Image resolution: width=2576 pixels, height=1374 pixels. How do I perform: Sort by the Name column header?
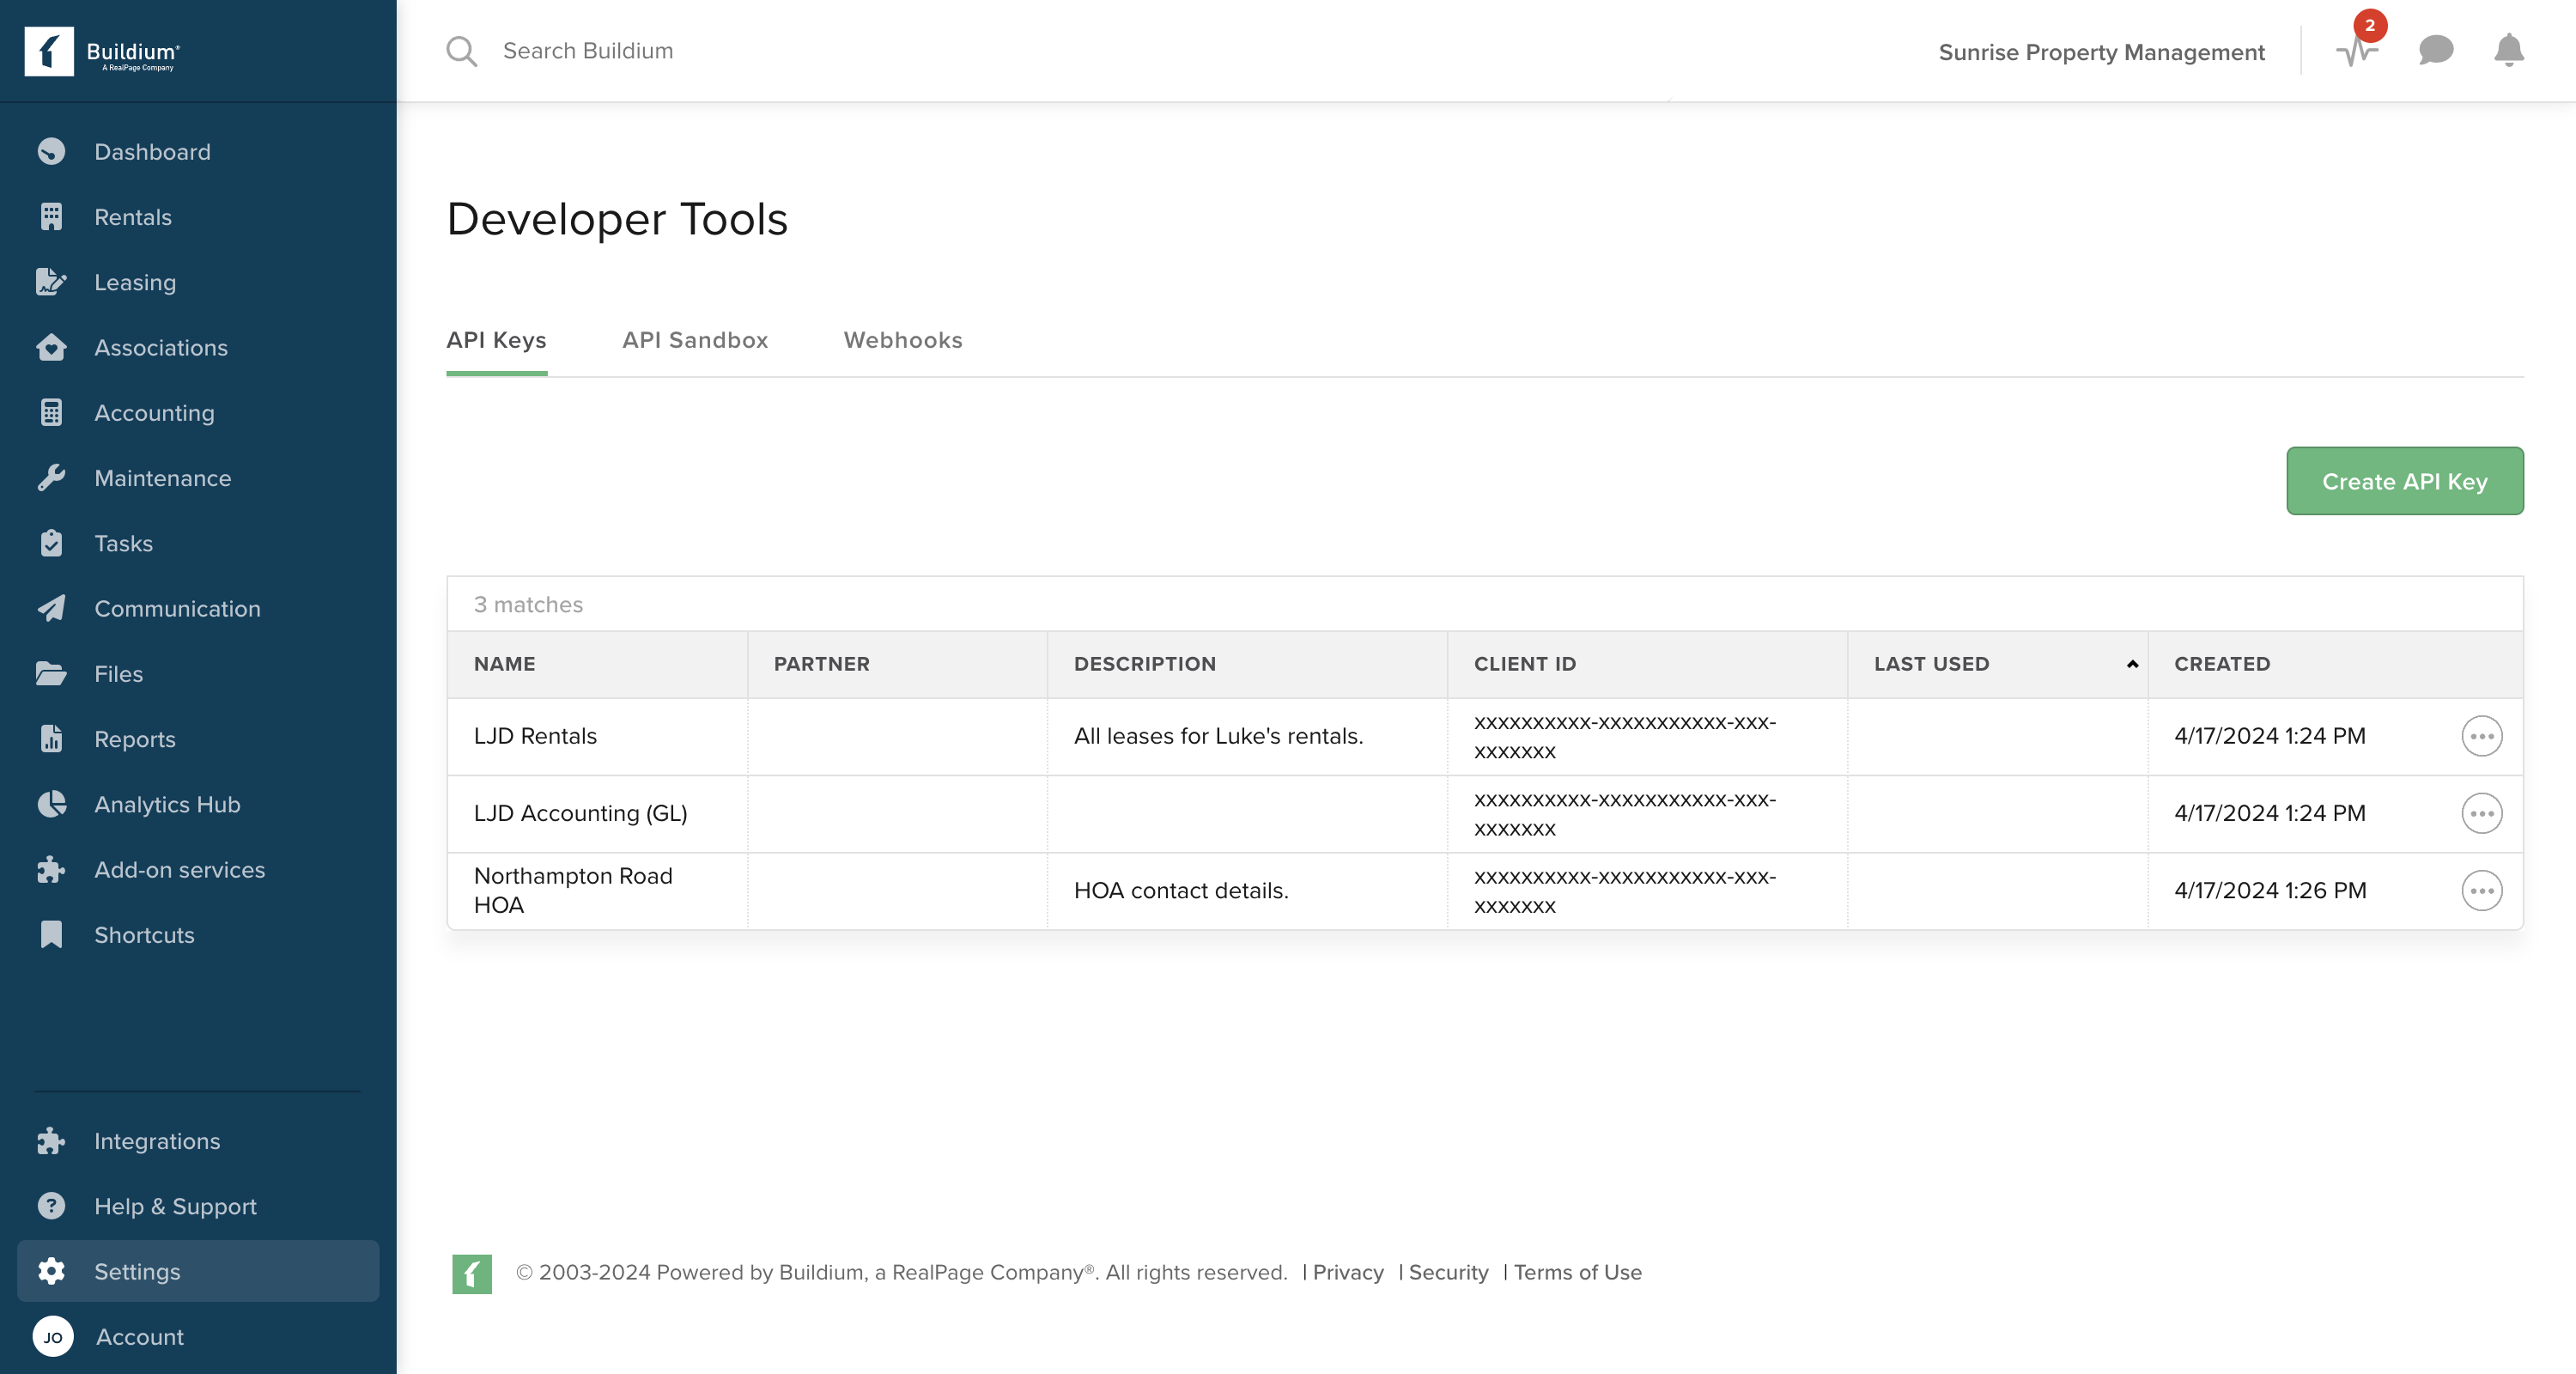[597, 664]
